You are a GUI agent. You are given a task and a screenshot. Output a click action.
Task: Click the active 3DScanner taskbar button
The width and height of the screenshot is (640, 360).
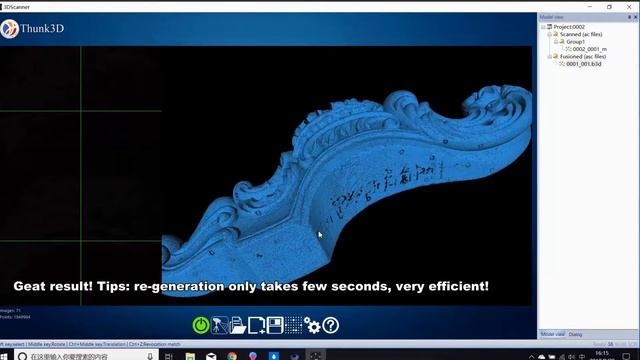[315, 355]
